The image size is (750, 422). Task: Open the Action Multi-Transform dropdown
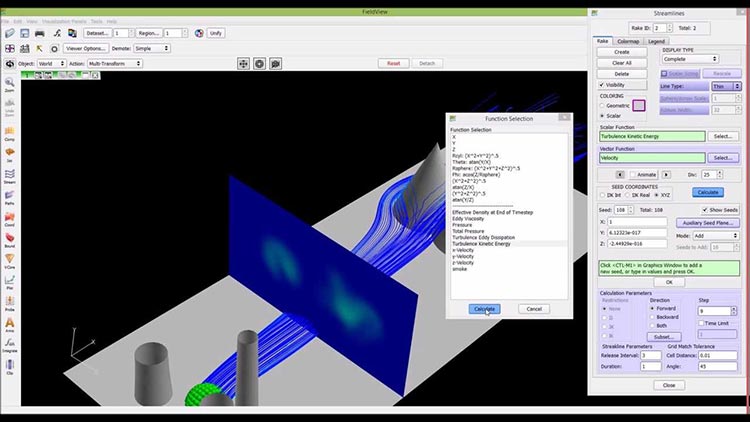coord(114,64)
